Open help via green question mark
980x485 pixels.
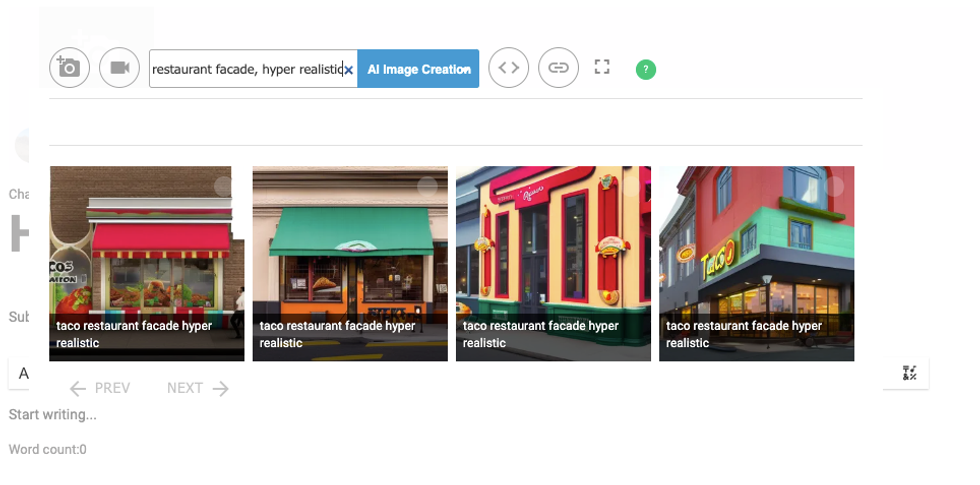[x=646, y=69]
